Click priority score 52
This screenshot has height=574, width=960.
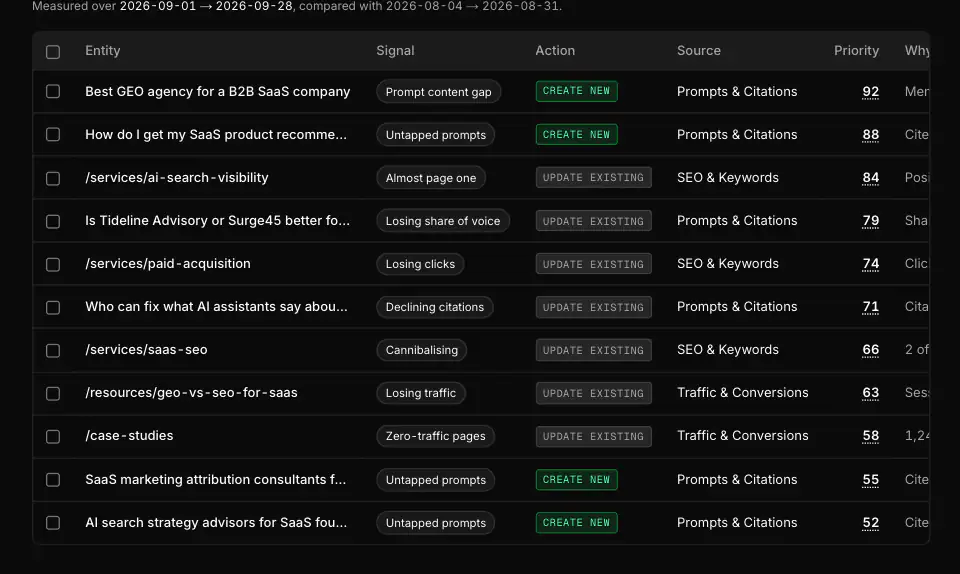(x=871, y=523)
